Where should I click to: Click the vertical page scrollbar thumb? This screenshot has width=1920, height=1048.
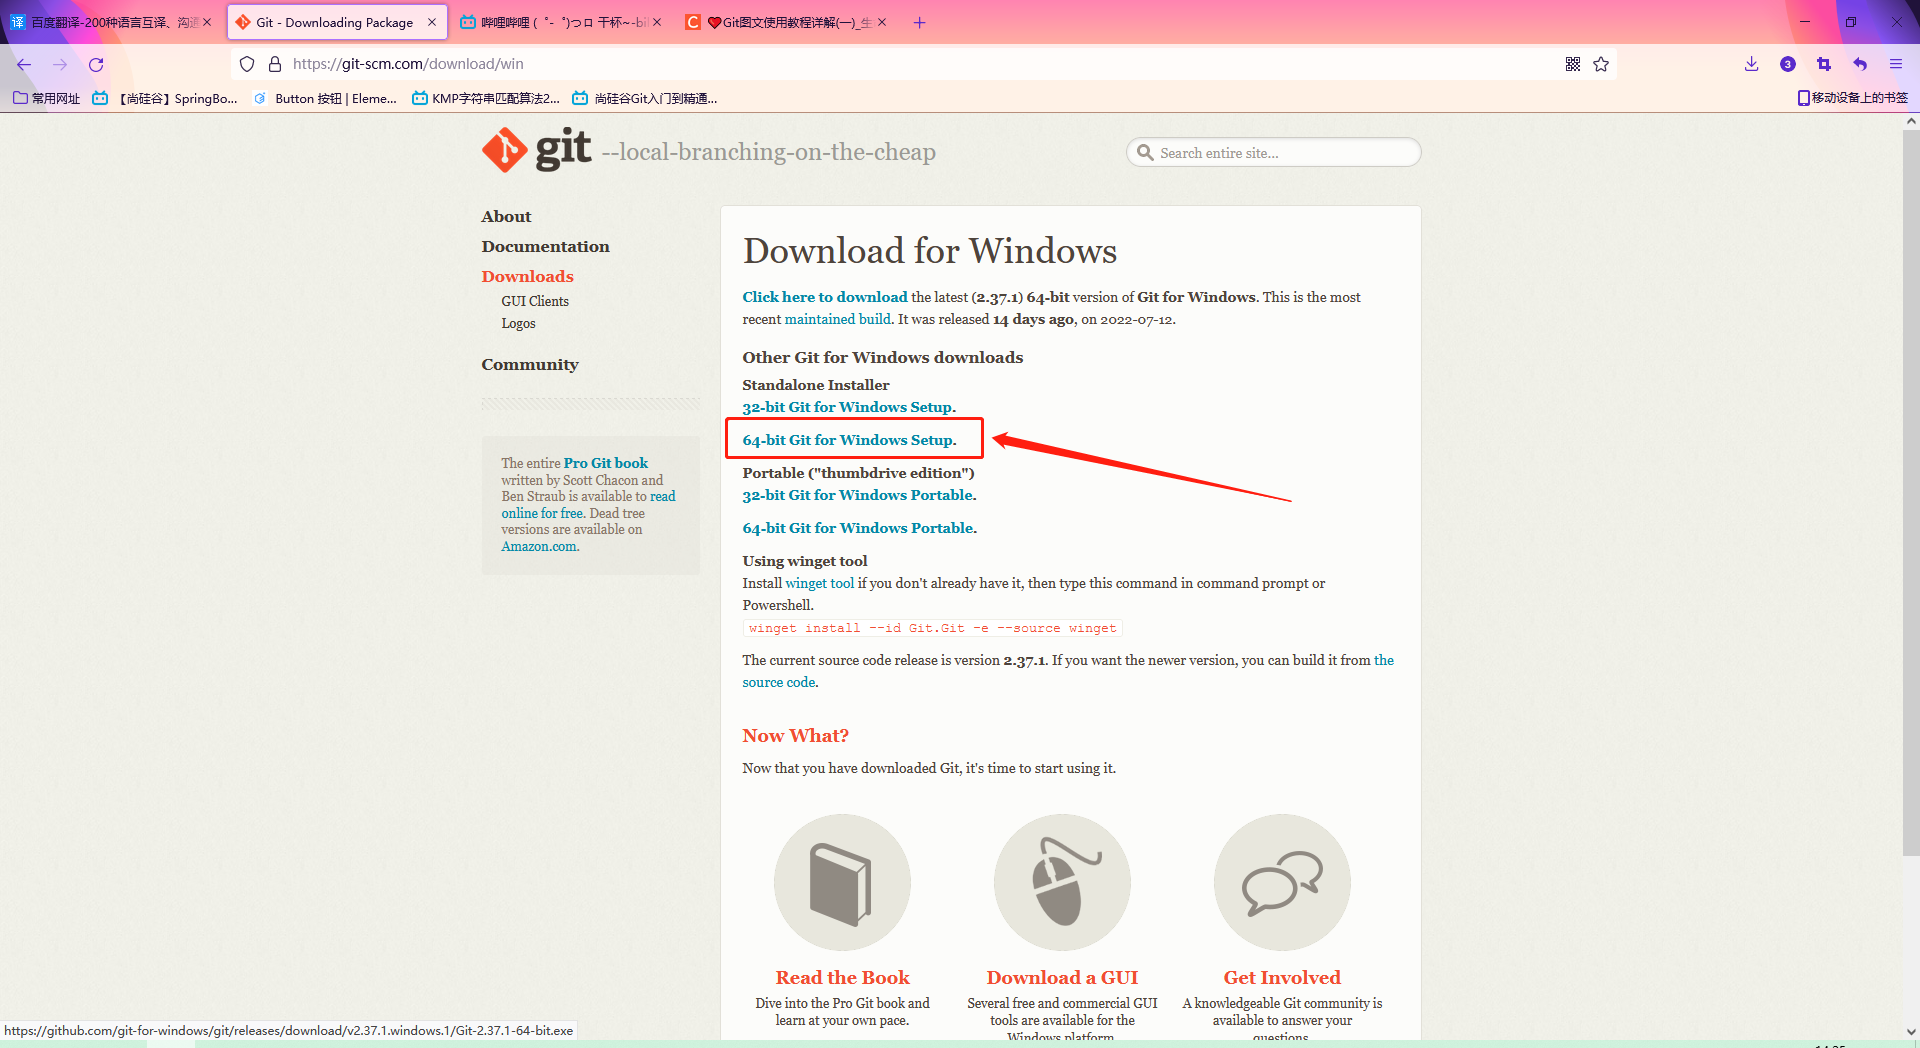pos(1910,492)
